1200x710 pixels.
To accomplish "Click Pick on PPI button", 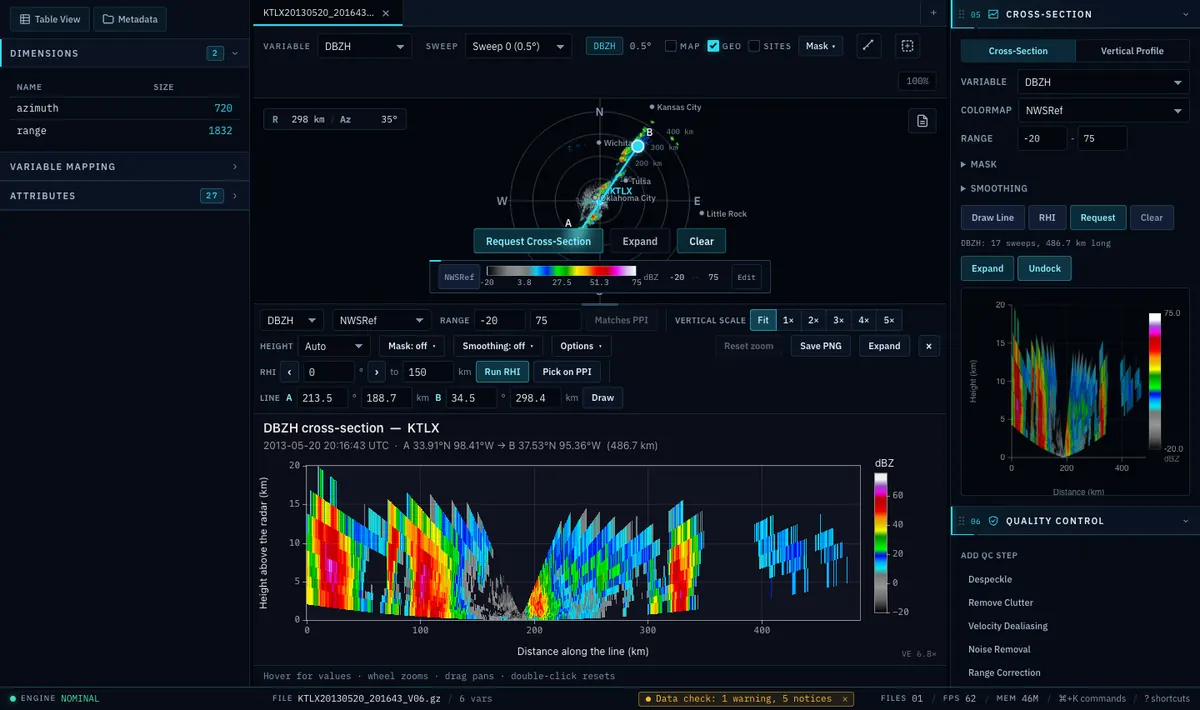I will [567, 372].
